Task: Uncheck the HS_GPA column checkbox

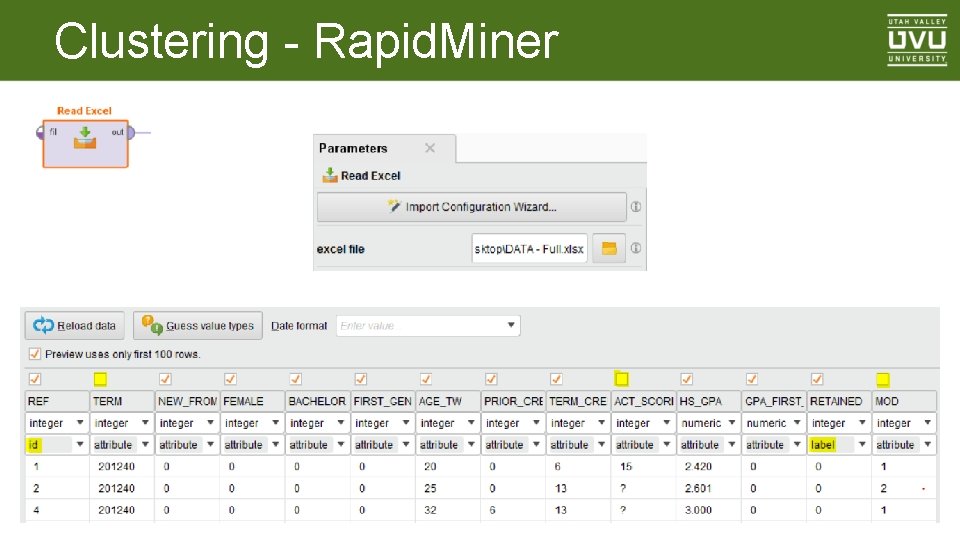Action: (x=687, y=380)
